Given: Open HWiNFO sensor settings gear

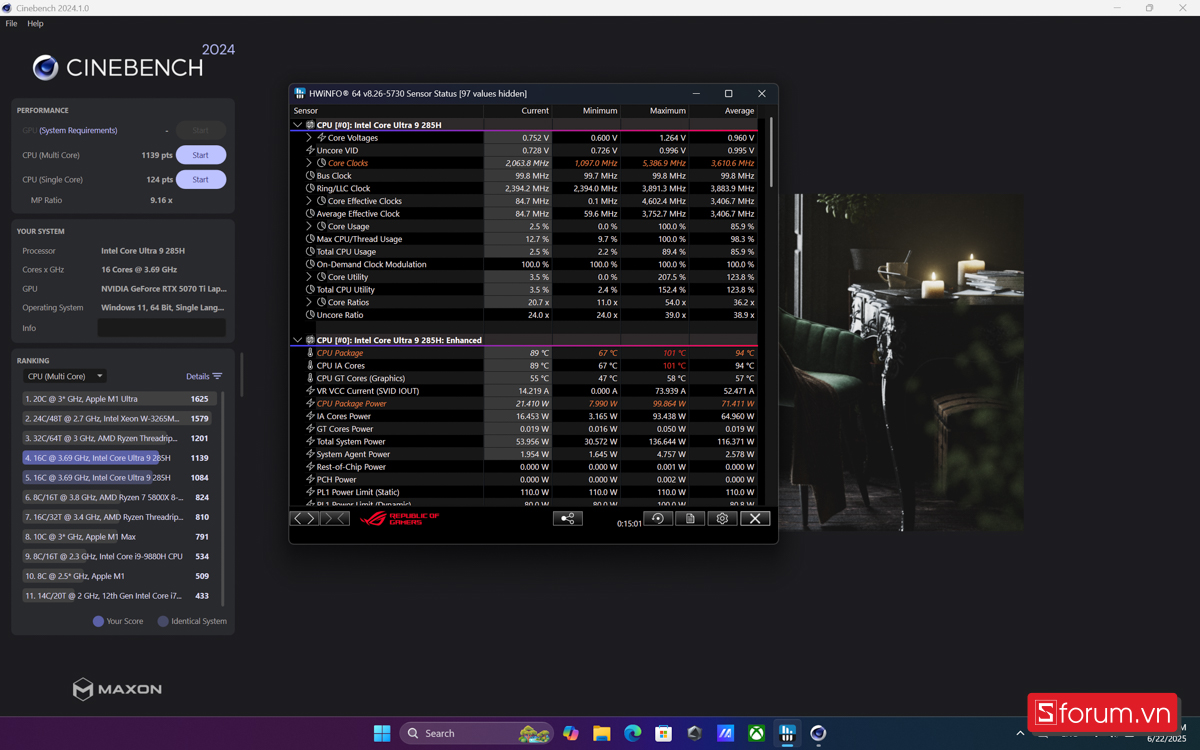Looking at the screenshot, I should click(x=722, y=519).
